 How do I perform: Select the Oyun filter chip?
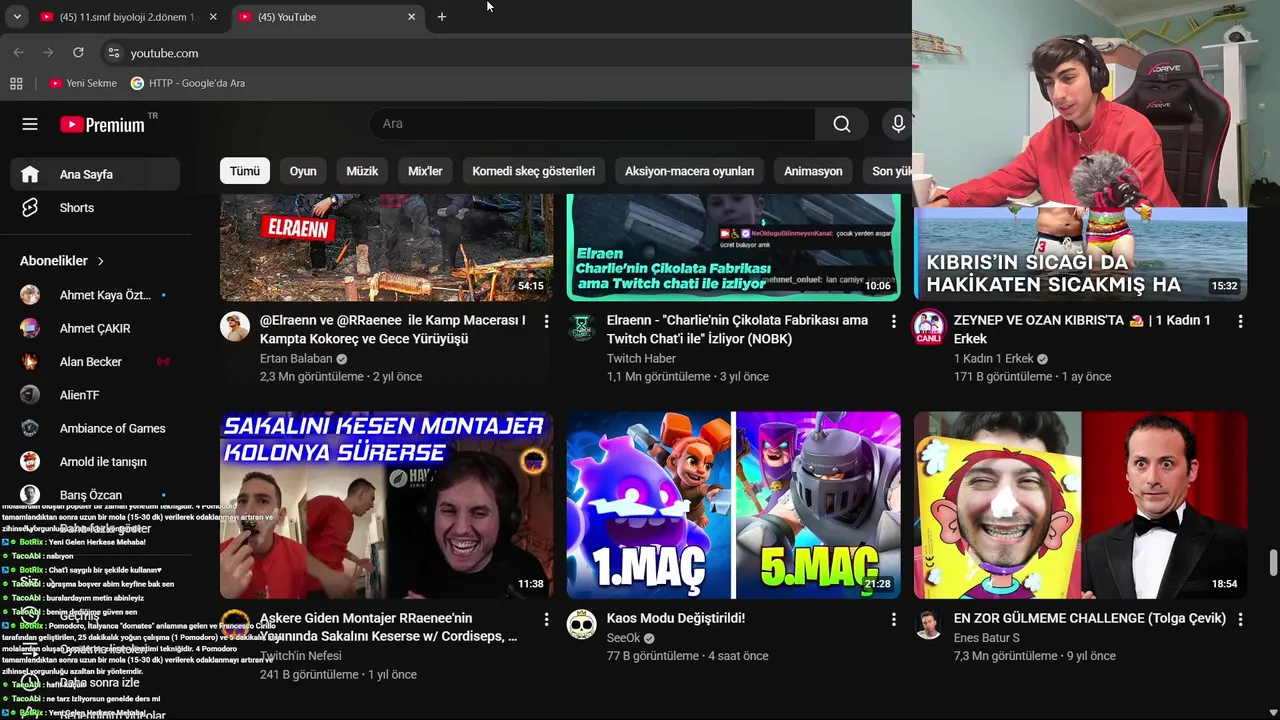[303, 171]
